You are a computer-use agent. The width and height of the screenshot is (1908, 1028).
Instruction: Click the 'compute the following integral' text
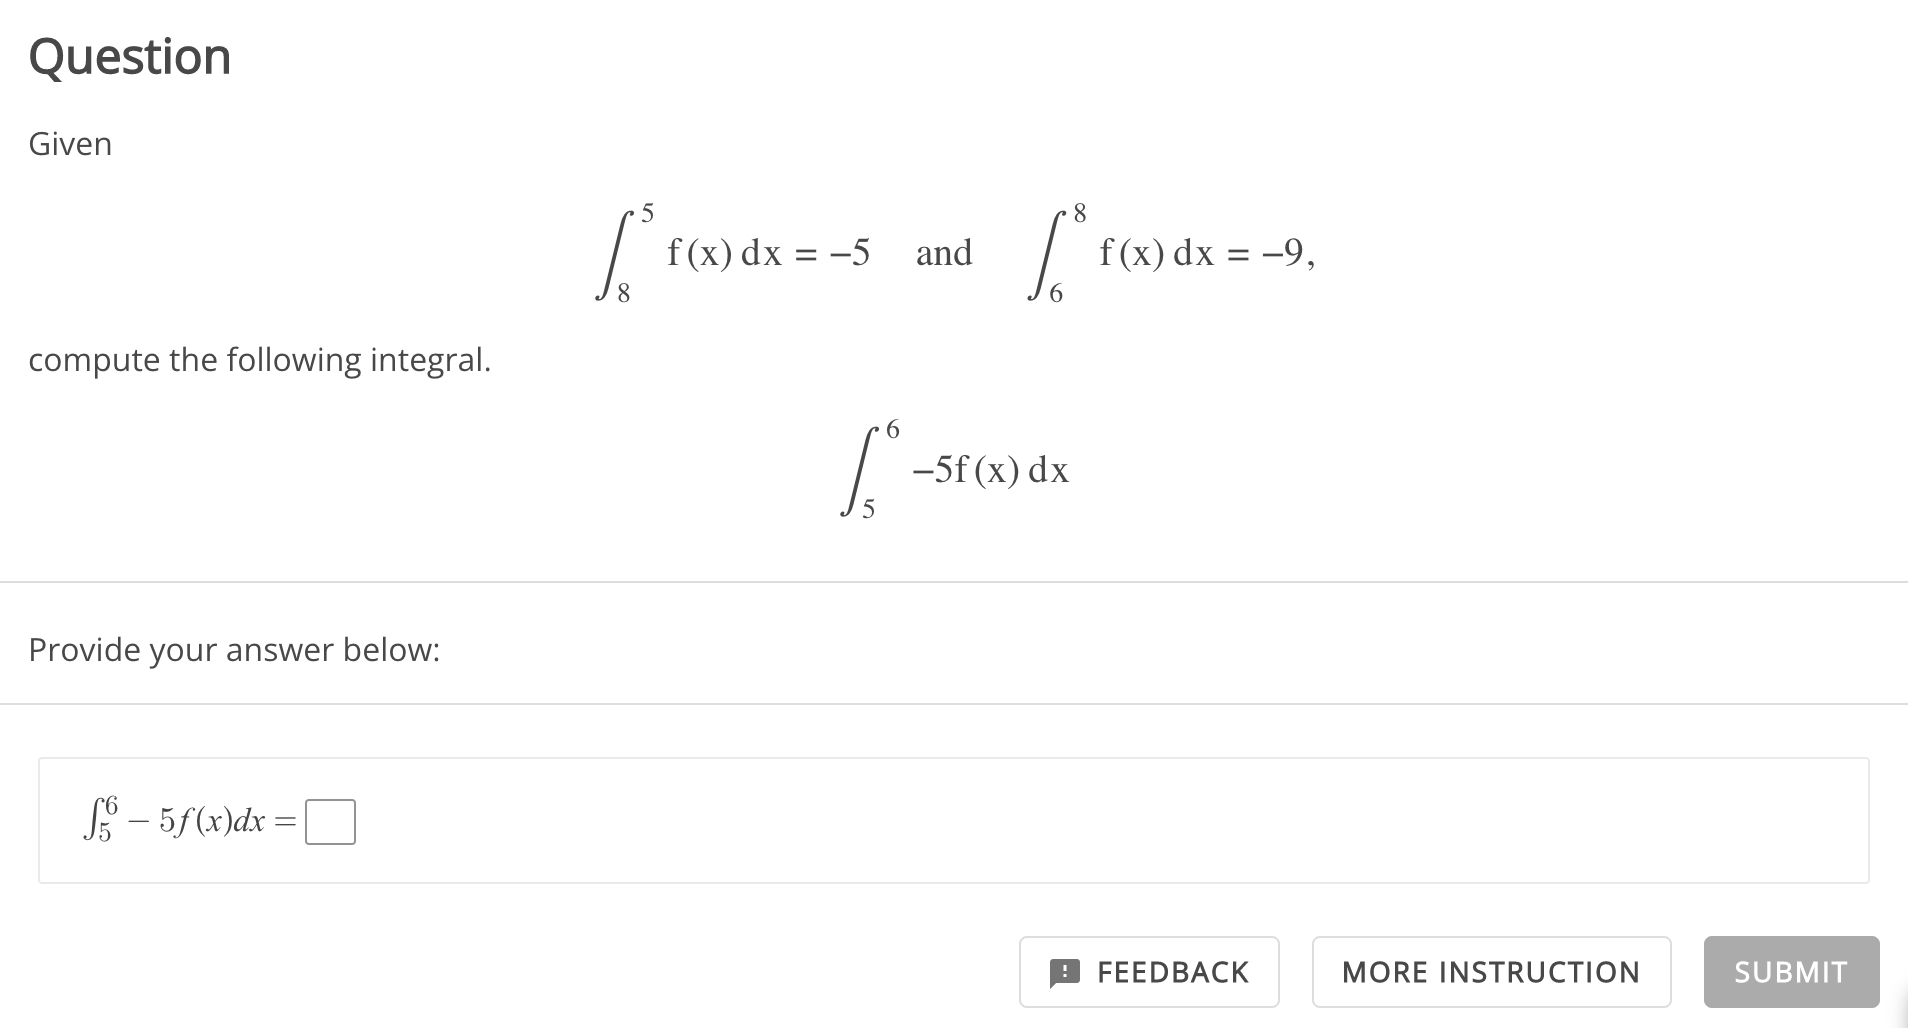(259, 360)
